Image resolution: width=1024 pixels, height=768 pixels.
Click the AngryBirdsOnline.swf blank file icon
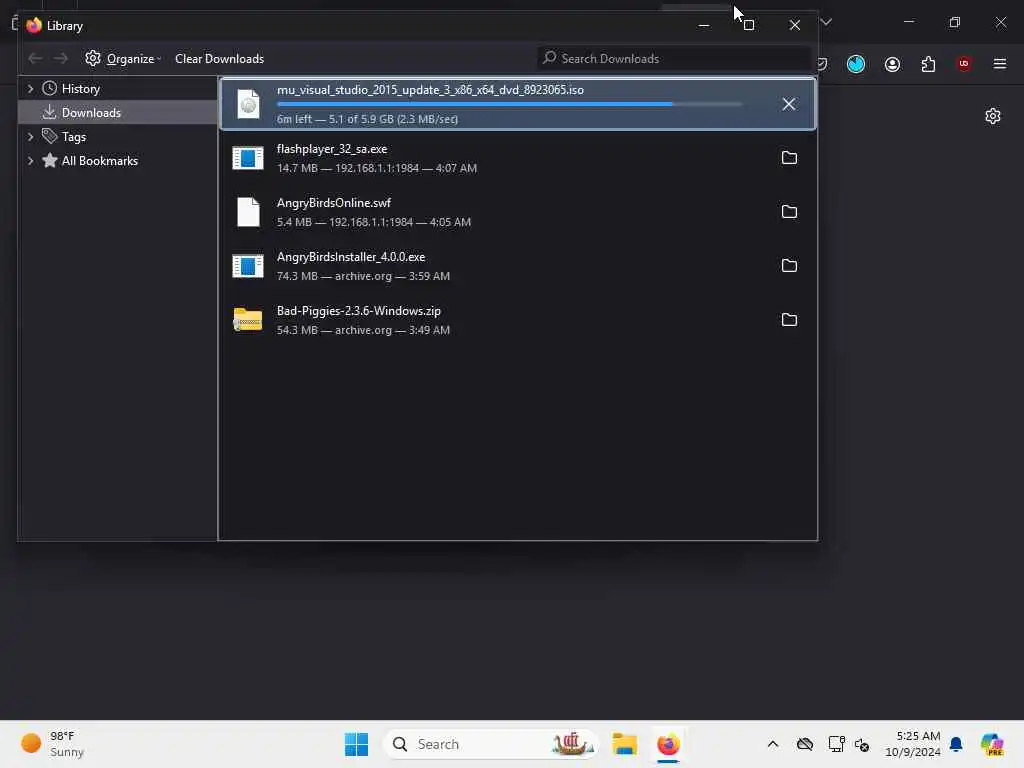pyautogui.click(x=248, y=212)
